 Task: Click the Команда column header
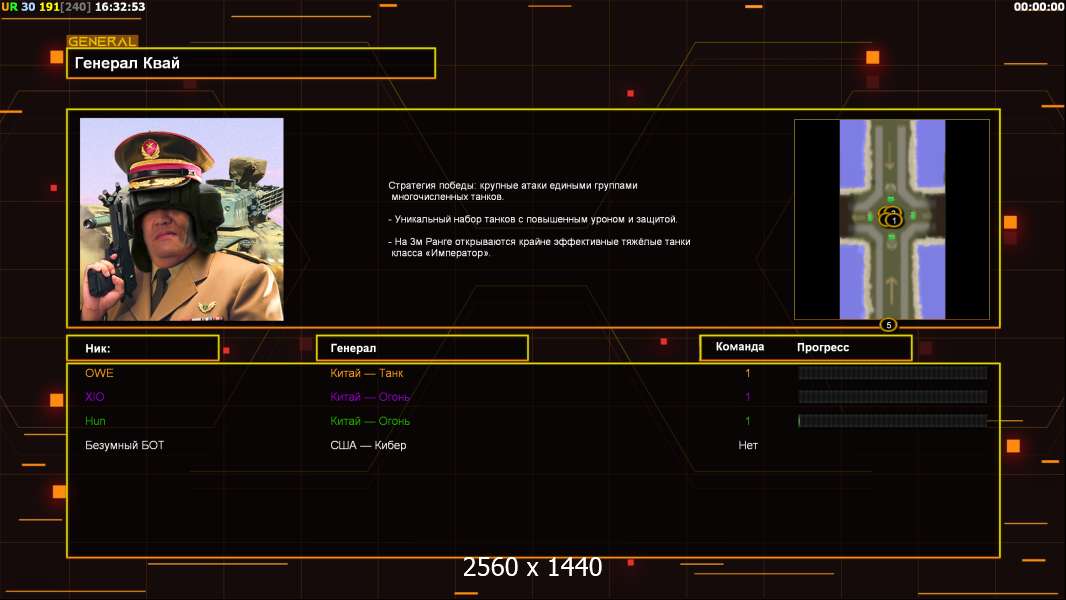click(740, 347)
